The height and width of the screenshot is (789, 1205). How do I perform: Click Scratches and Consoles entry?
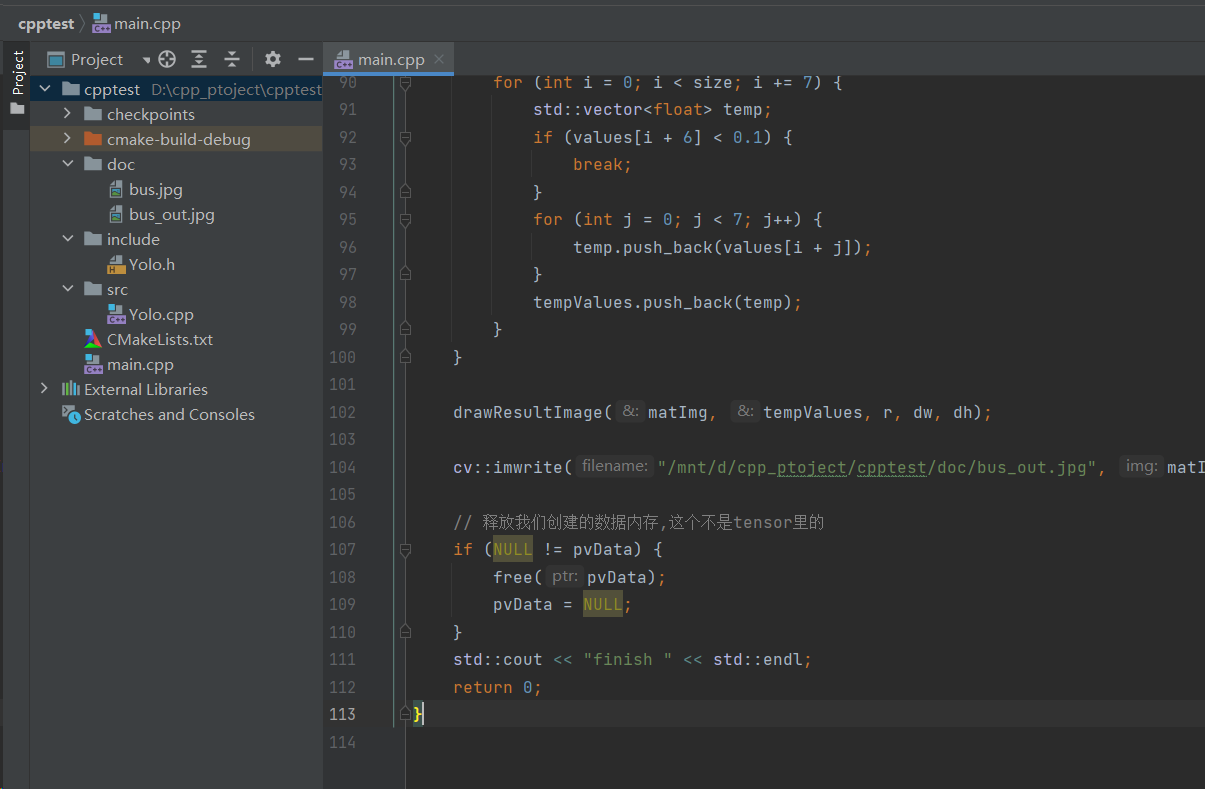tap(168, 414)
